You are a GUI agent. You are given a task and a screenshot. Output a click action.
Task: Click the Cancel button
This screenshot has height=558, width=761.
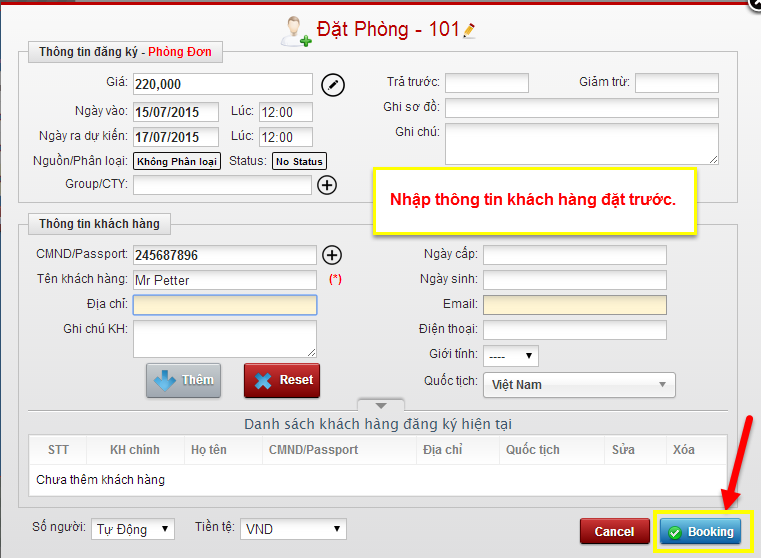click(614, 532)
